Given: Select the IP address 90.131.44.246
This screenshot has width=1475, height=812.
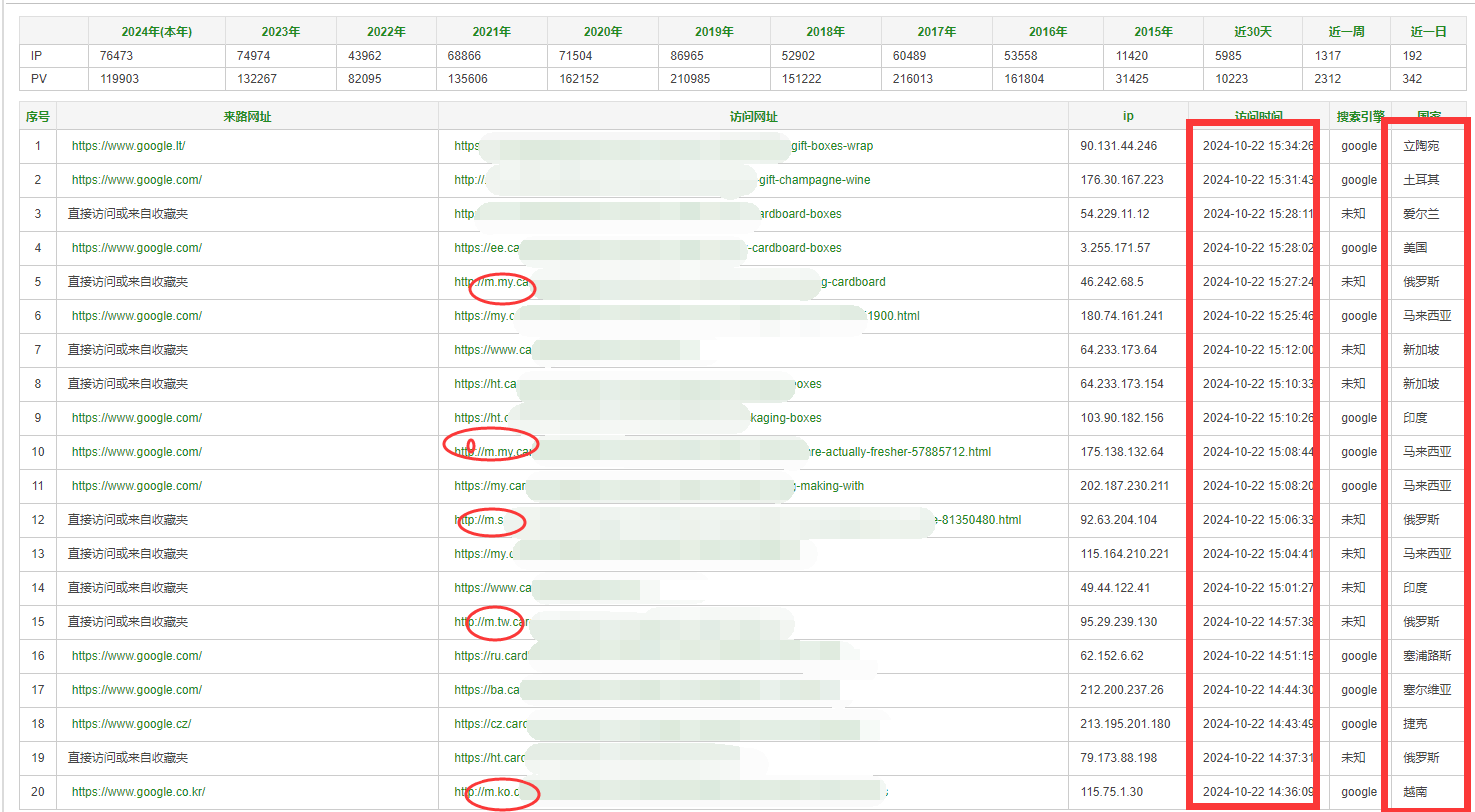Looking at the screenshot, I should (1118, 146).
